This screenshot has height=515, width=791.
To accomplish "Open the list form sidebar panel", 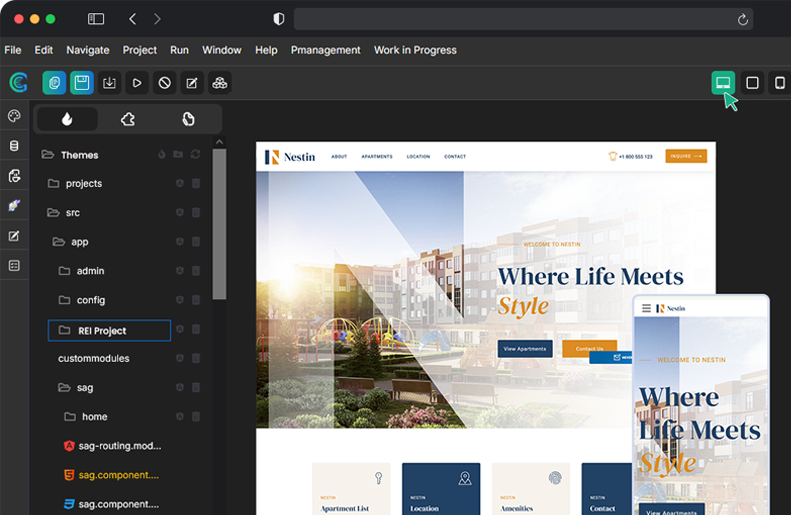I will pyautogui.click(x=14, y=265).
